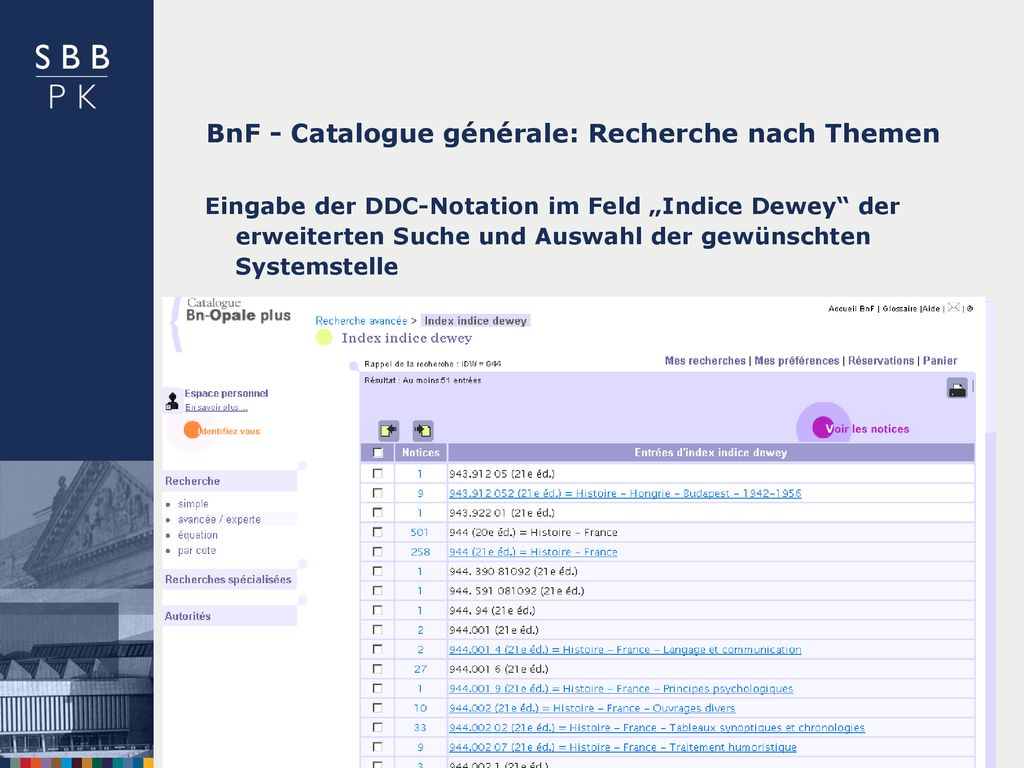The height and width of the screenshot is (768, 1024).
Task: Click notice count 33
Action: click(420, 727)
